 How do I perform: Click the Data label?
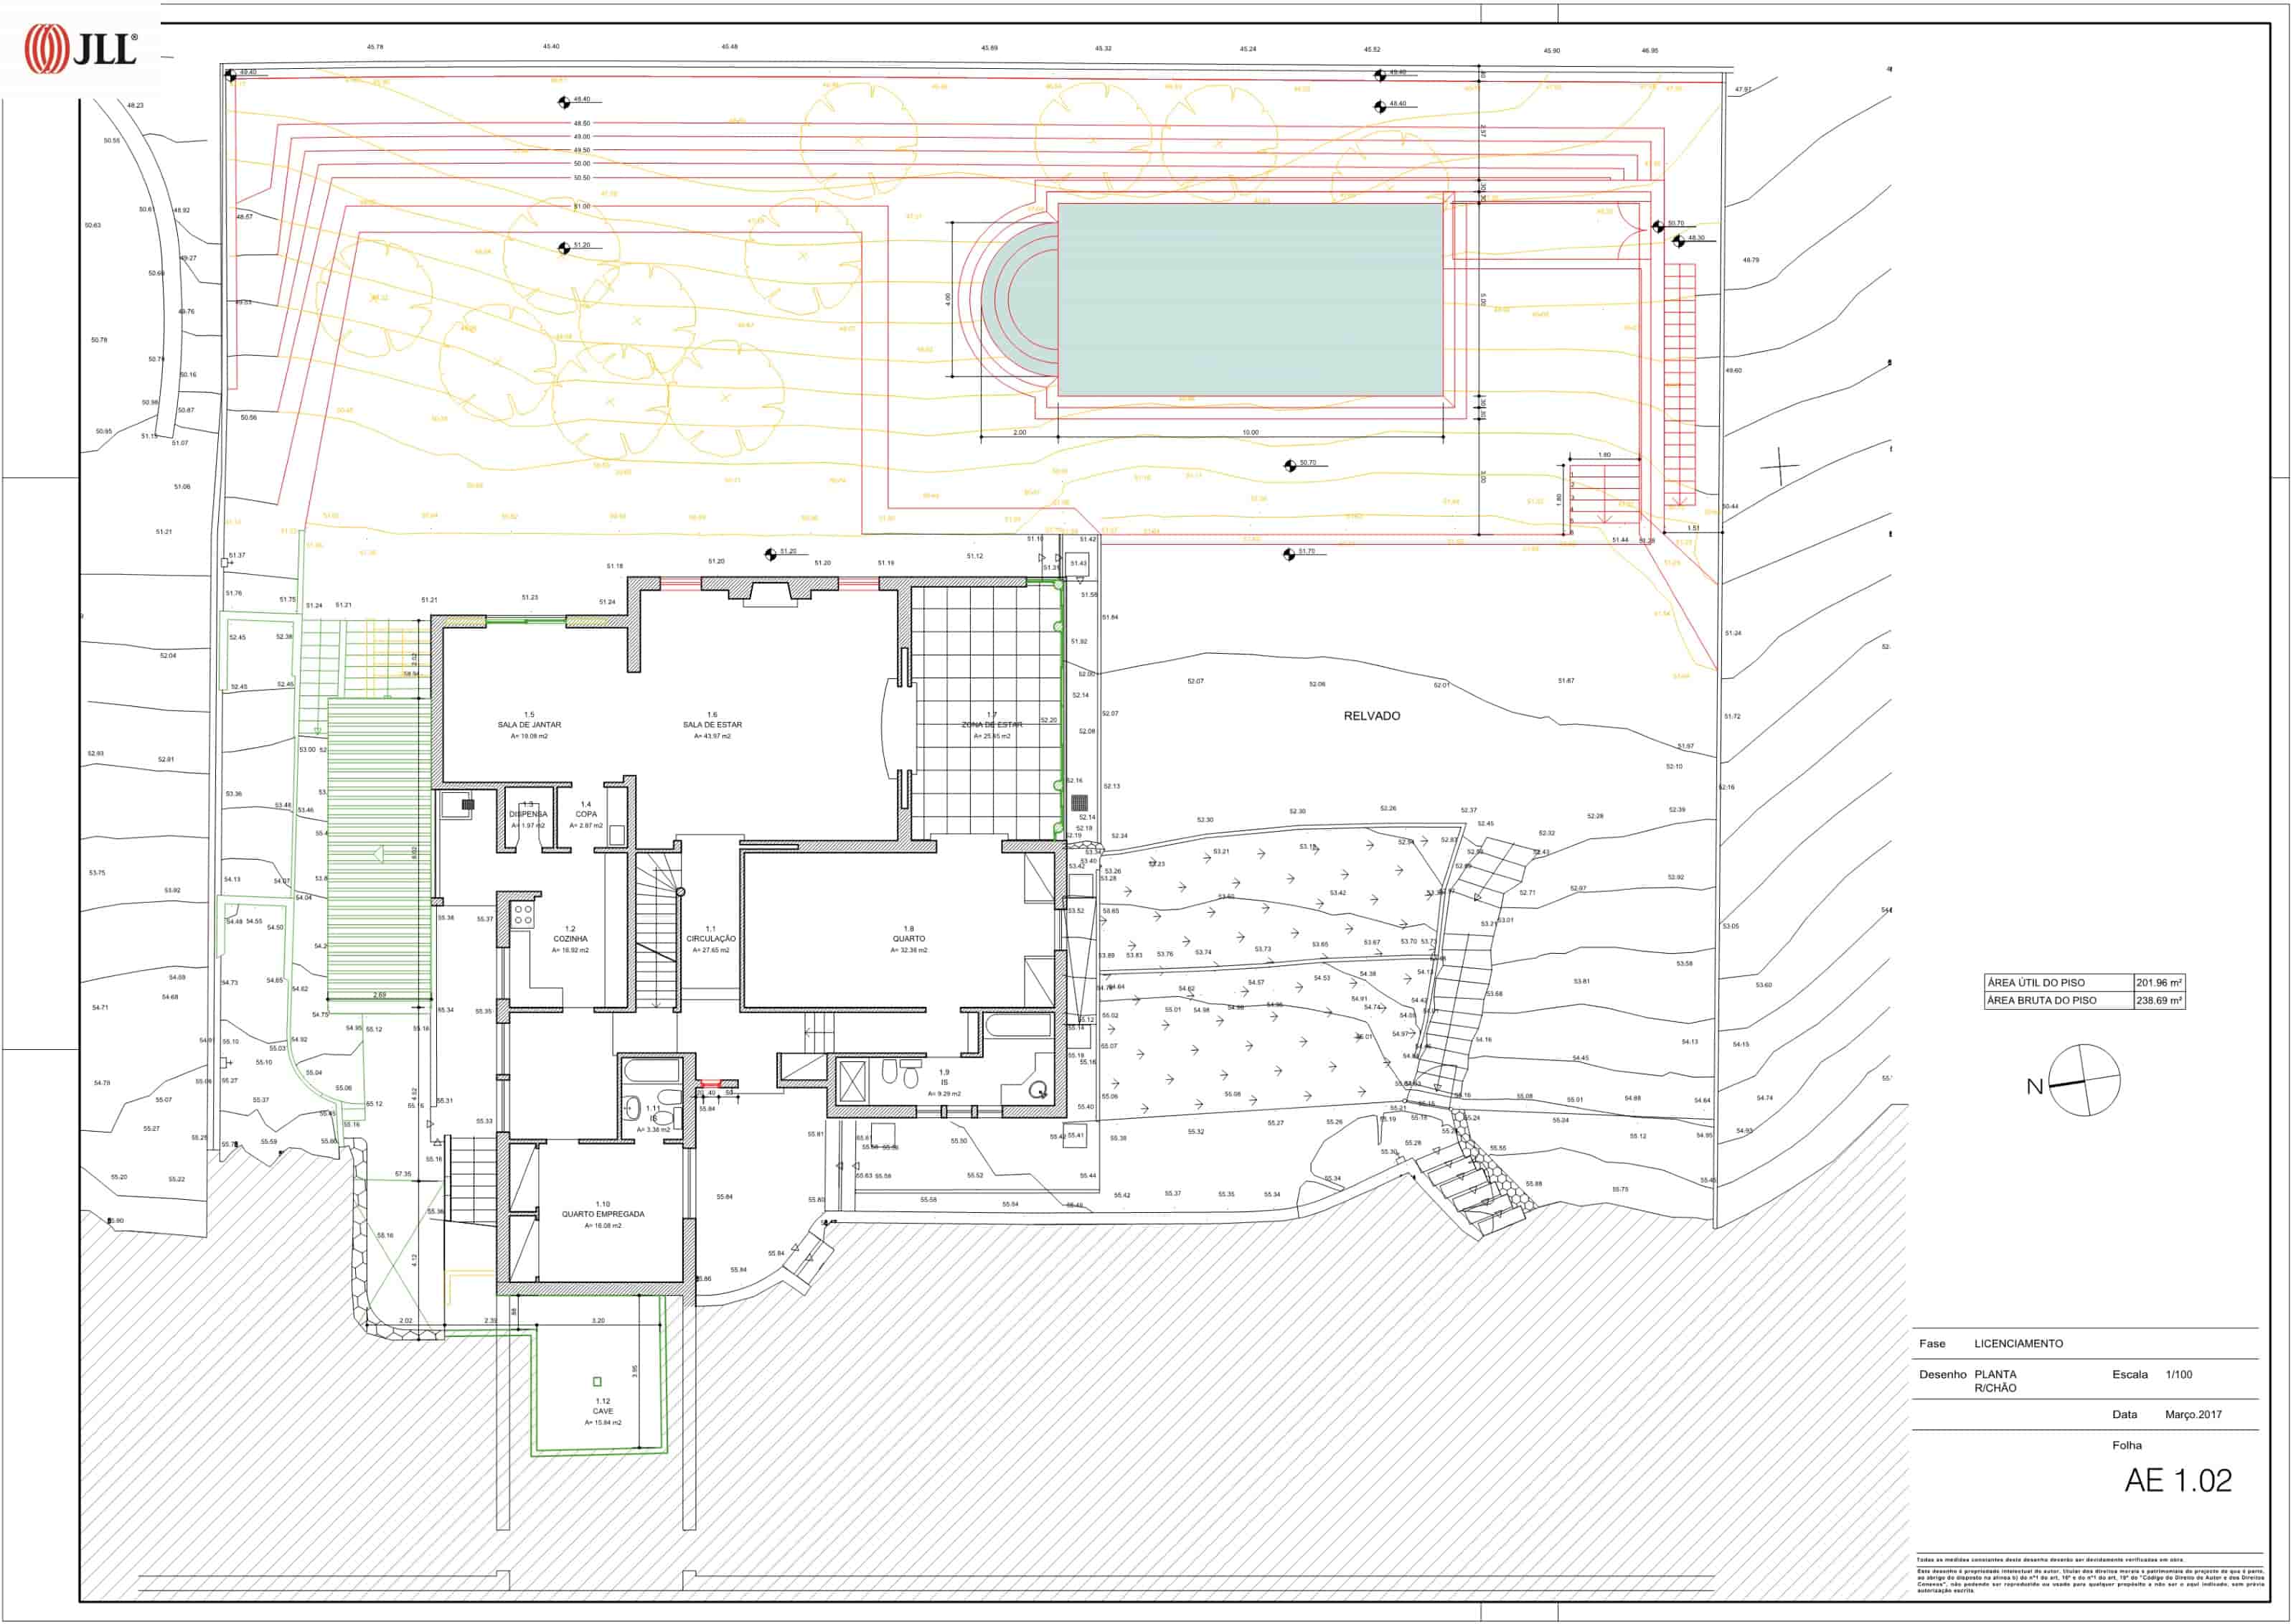click(2125, 1414)
